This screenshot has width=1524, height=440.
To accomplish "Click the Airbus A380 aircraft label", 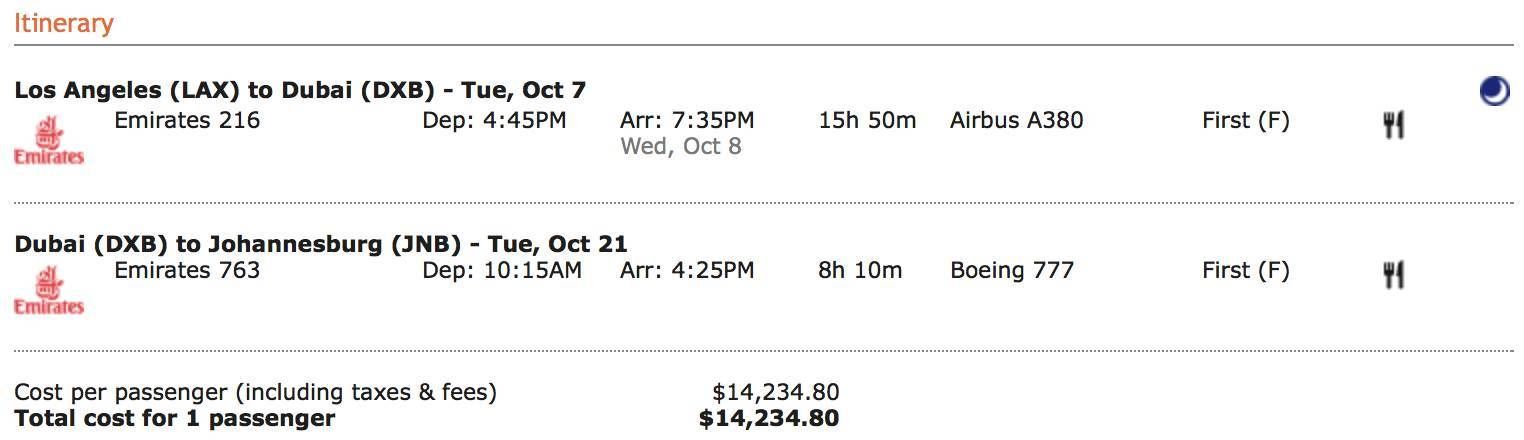I will [x=1016, y=121].
